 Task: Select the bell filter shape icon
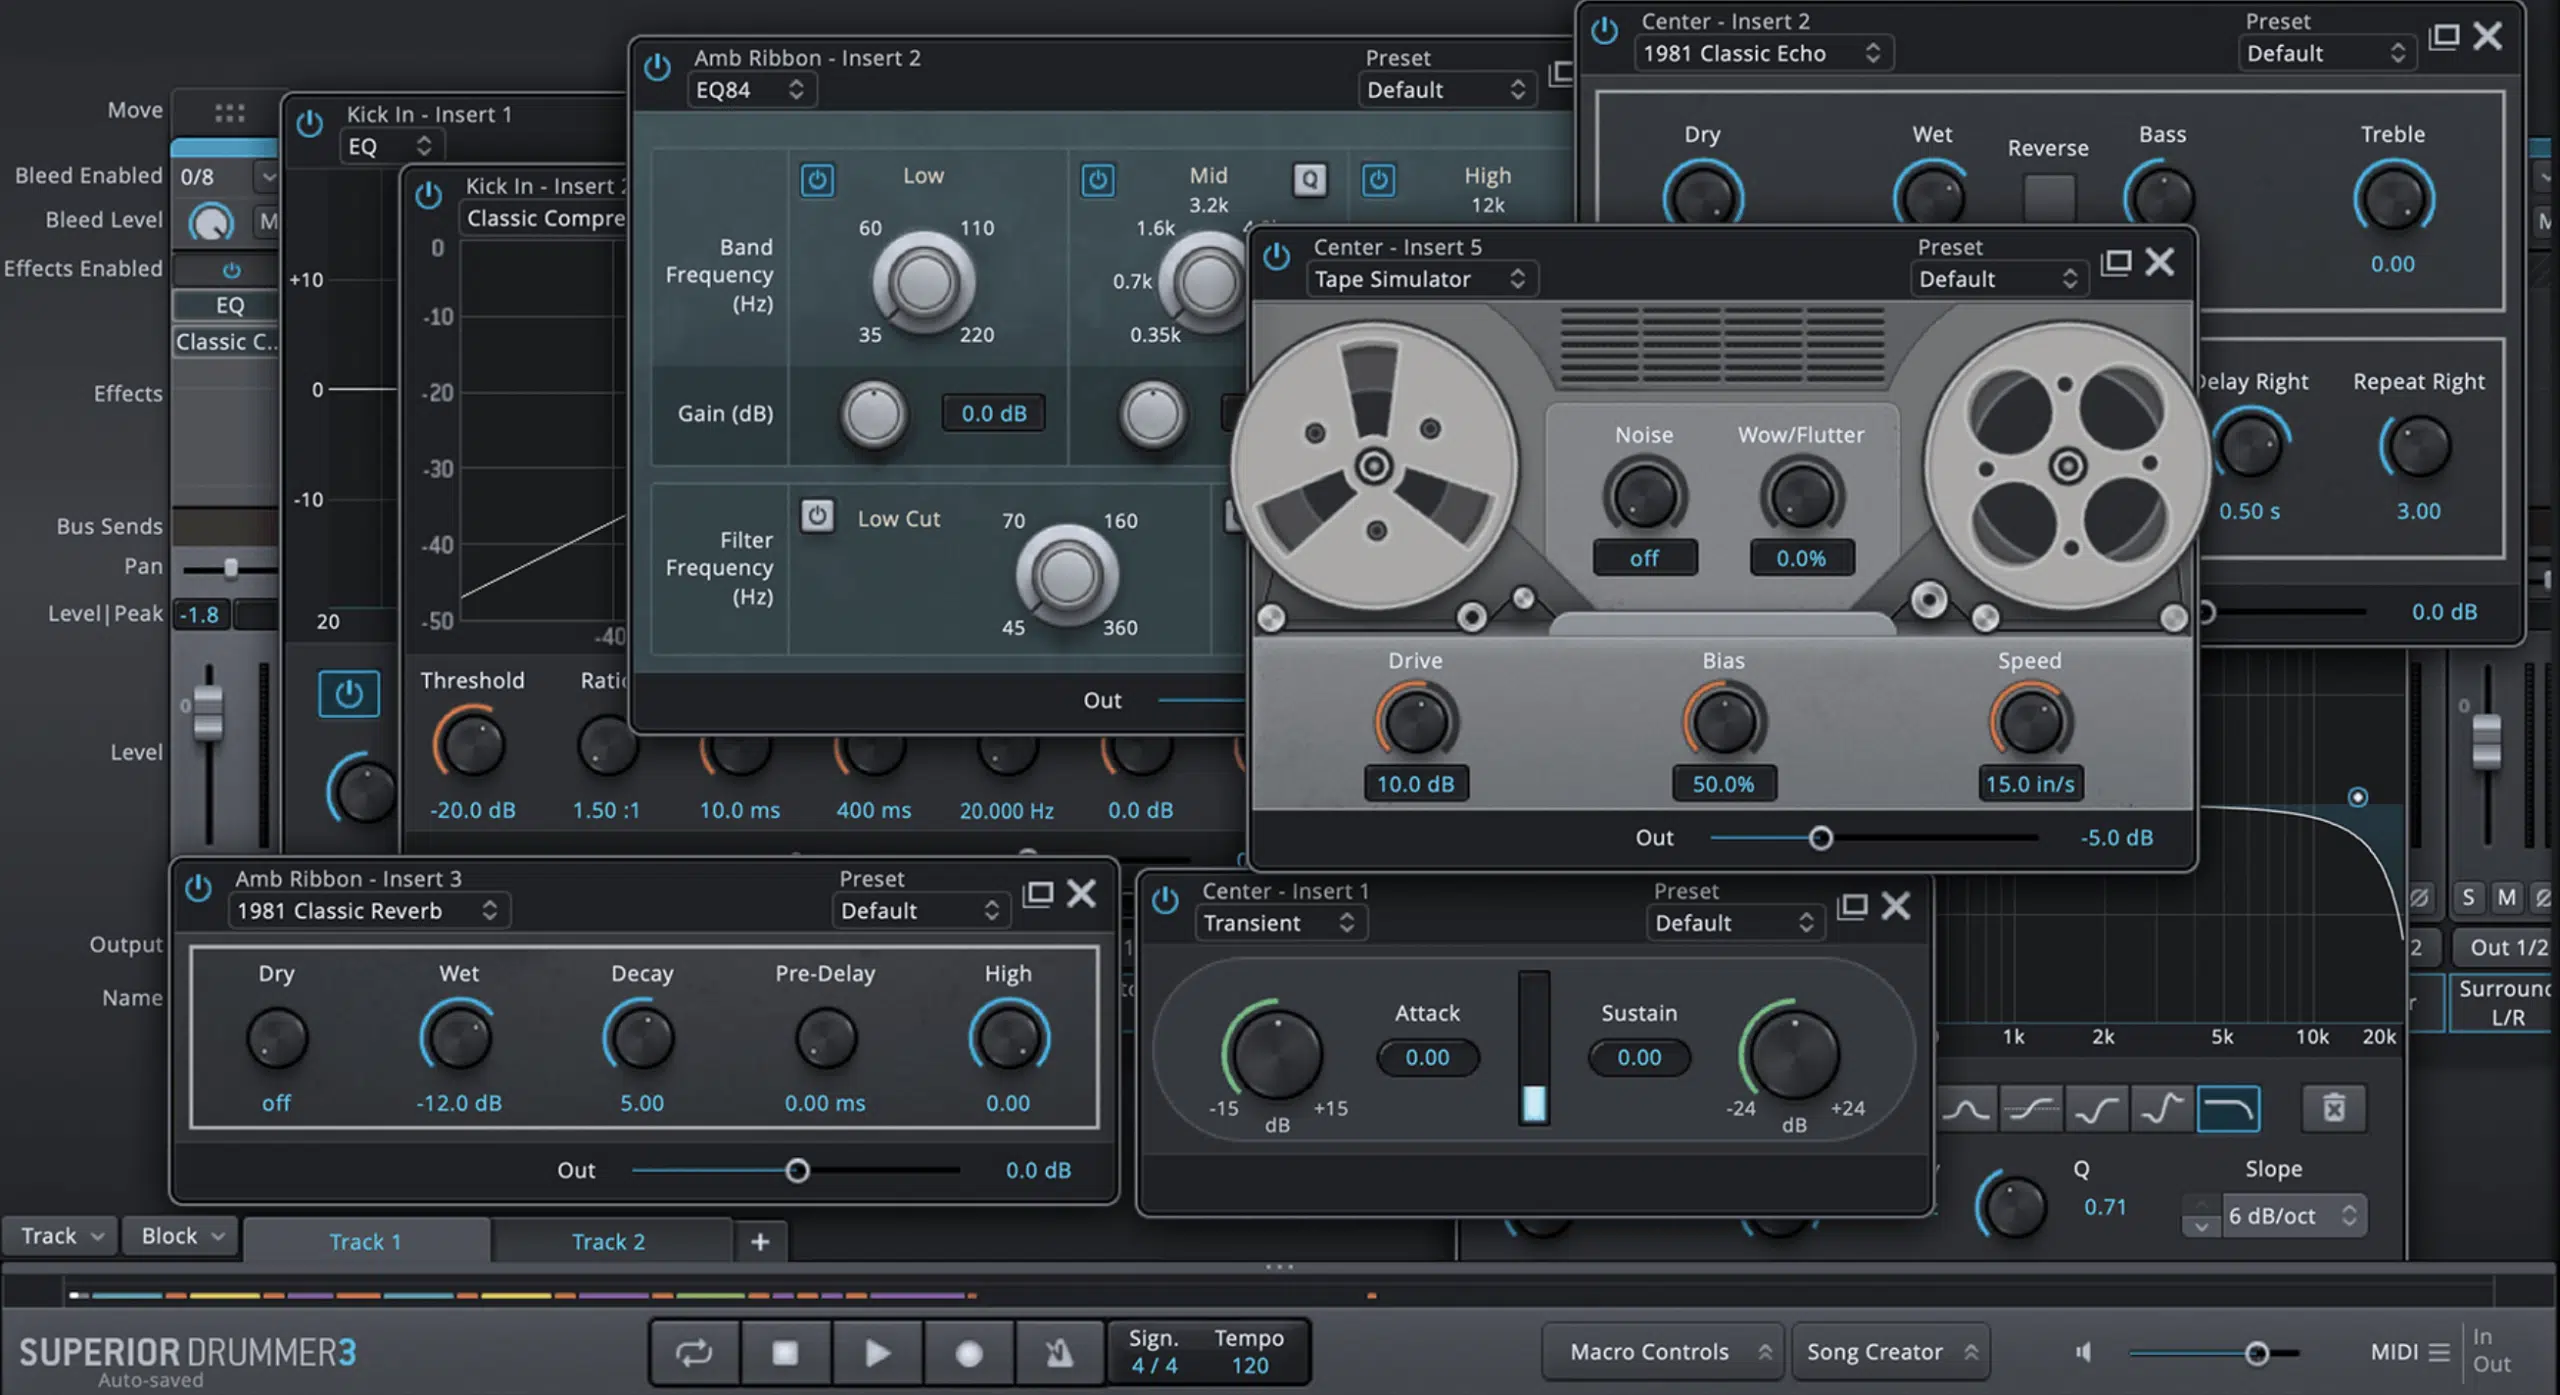coord(1965,1108)
